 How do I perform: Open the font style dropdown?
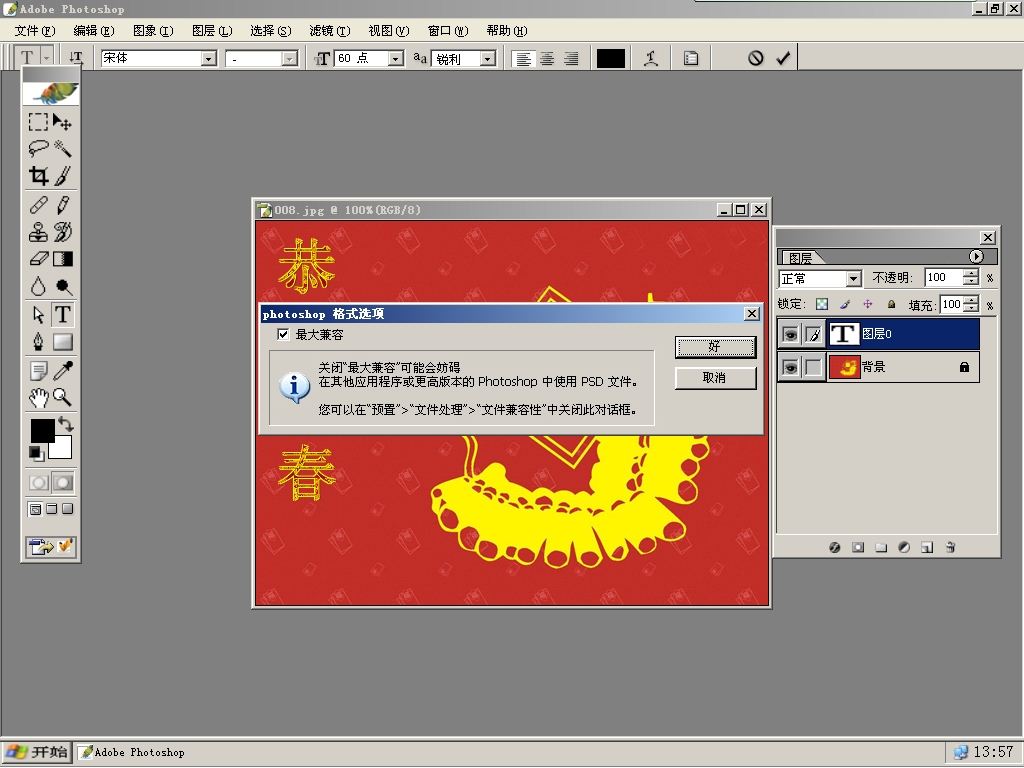(289, 59)
